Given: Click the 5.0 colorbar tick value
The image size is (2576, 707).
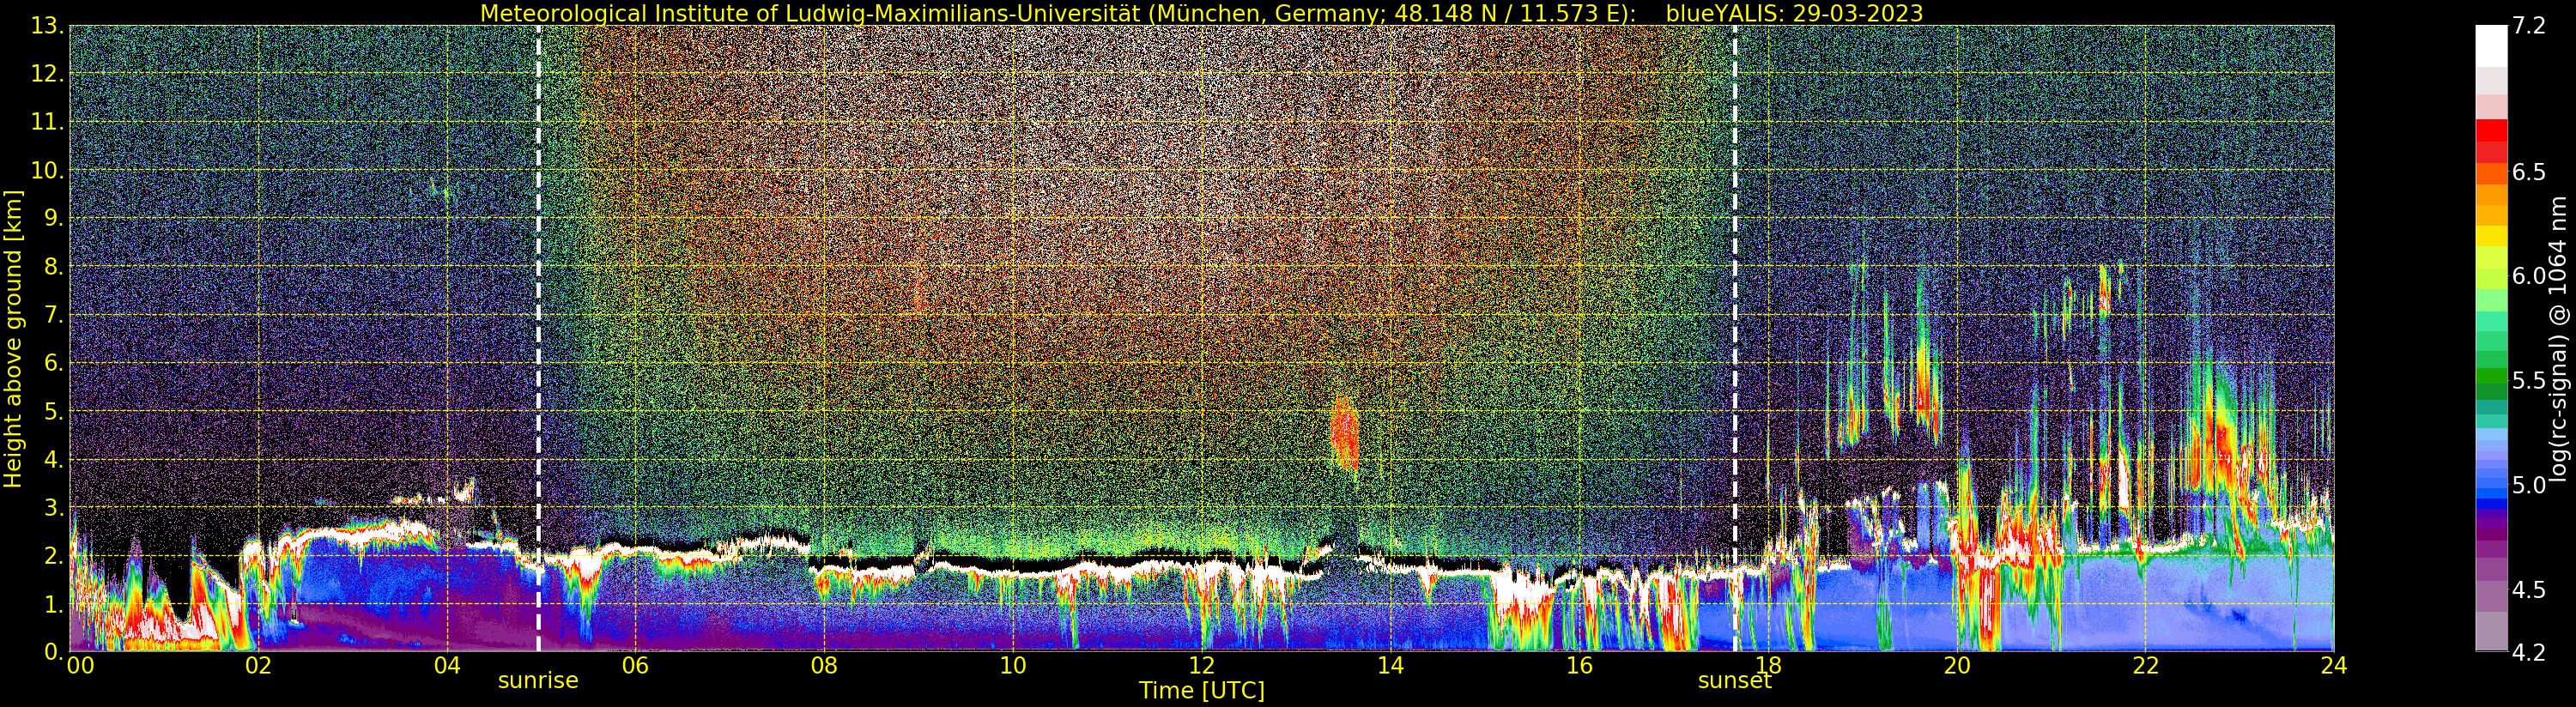Looking at the screenshot, I should (x=2529, y=485).
